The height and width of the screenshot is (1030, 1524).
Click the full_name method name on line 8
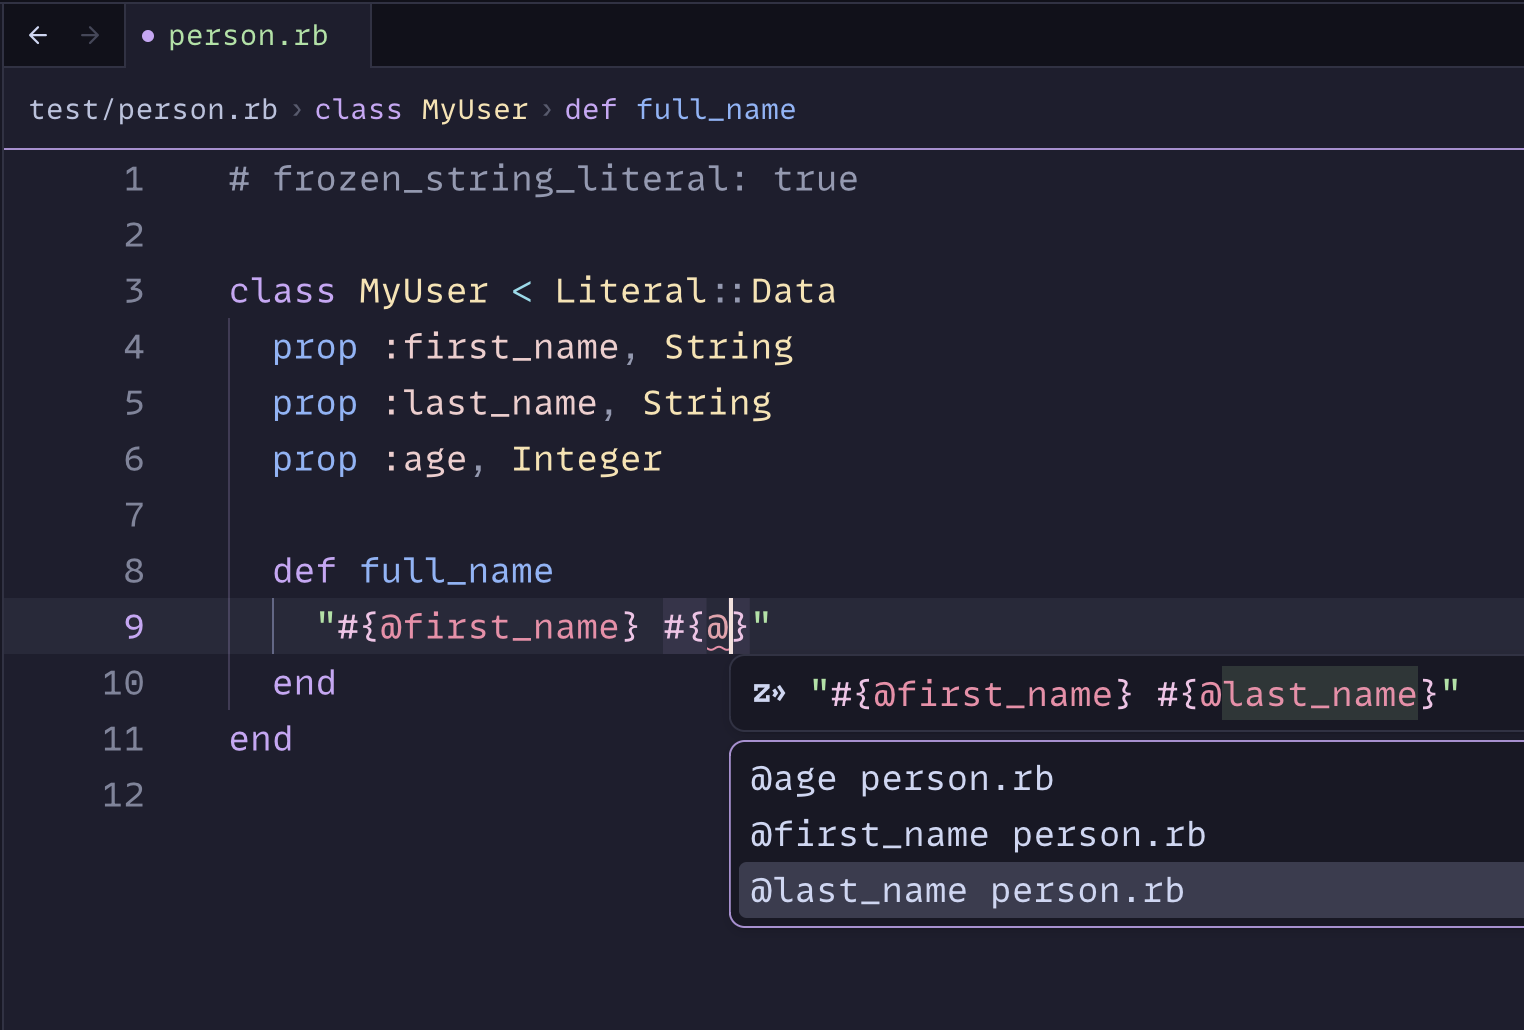pyautogui.click(x=456, y=571)
